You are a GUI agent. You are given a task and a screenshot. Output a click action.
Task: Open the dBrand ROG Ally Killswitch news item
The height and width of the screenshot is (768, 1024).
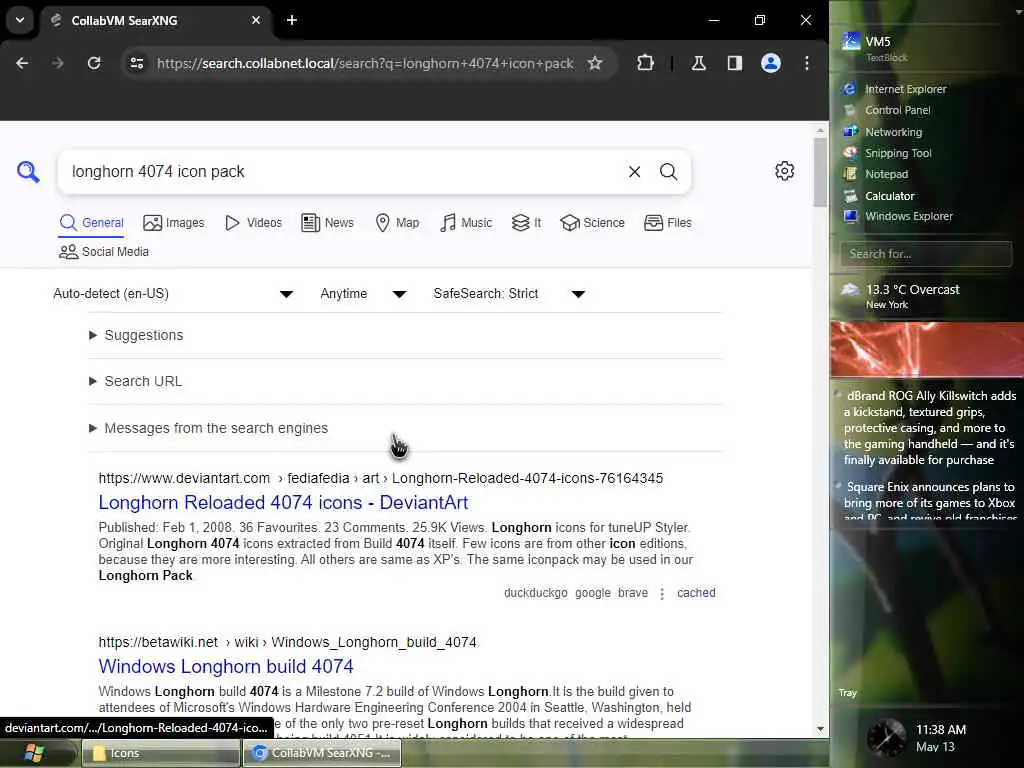coord(929,428)
